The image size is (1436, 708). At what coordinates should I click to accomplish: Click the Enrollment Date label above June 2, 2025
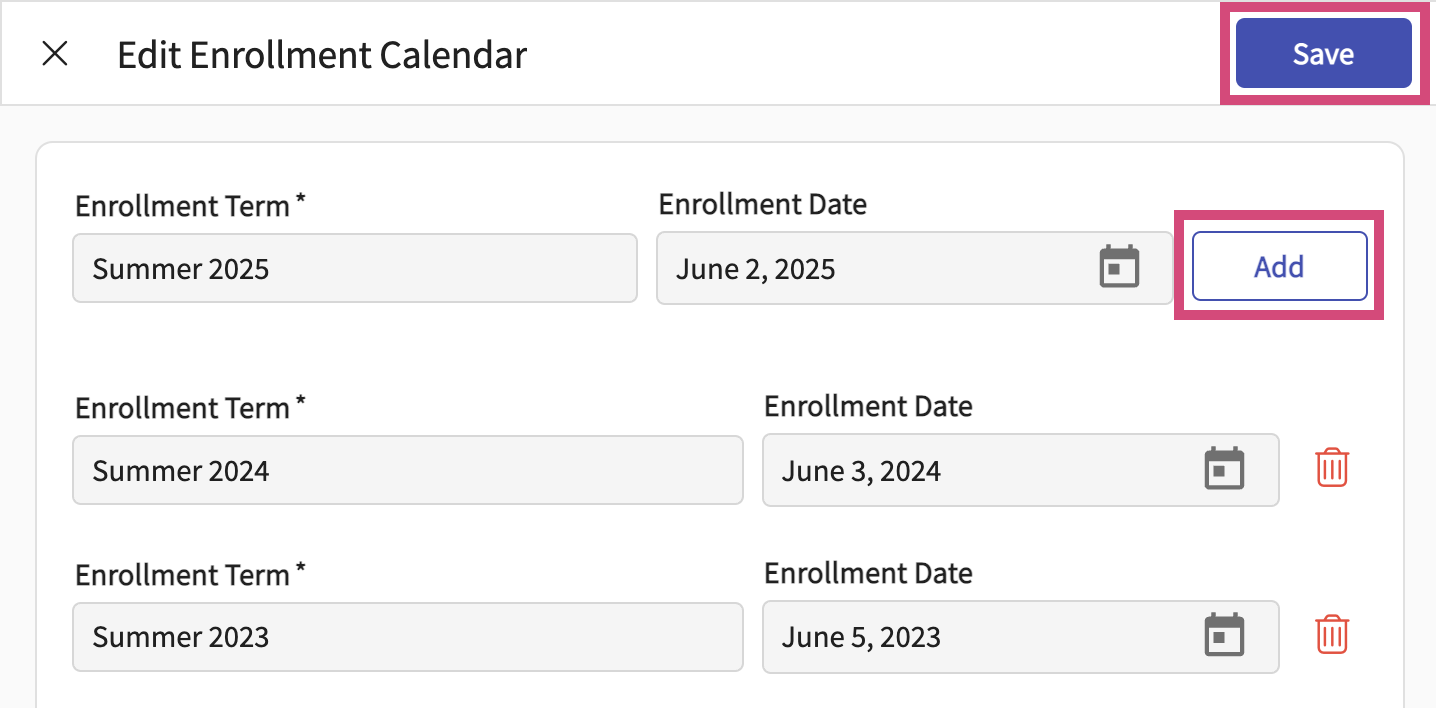[x=762, y=204]
